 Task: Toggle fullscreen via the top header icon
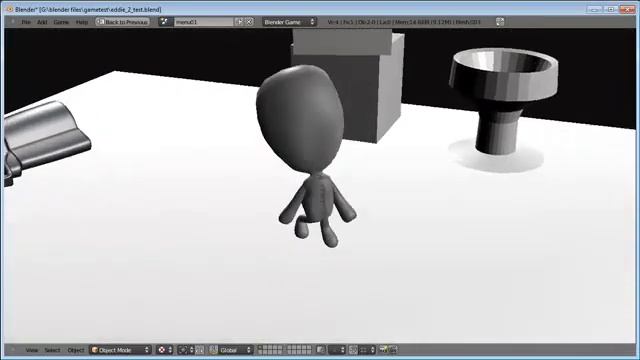click(x=500, y=22)
